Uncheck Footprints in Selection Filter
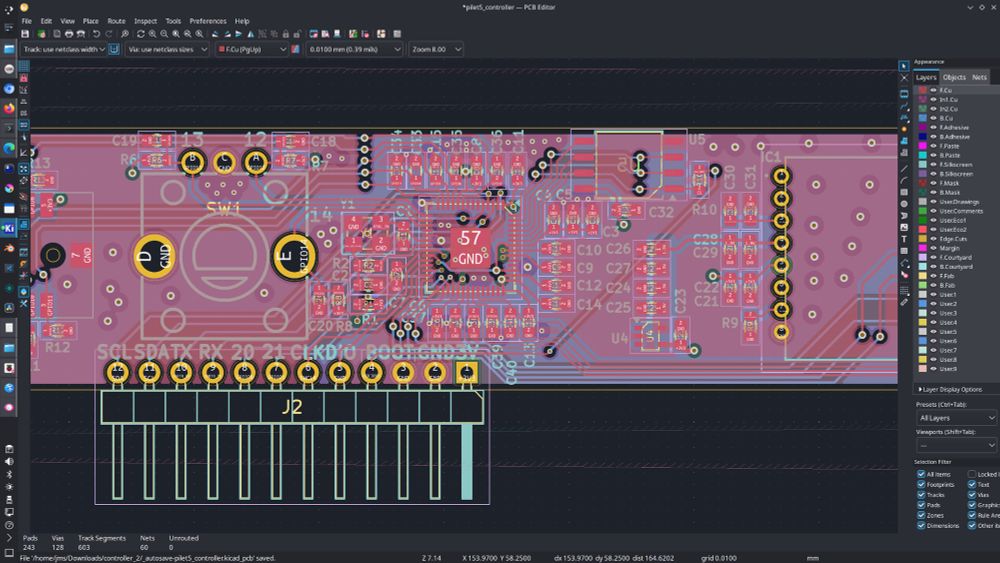Image resolution: width=1000 pixels, height=563 pixels. 922,484
